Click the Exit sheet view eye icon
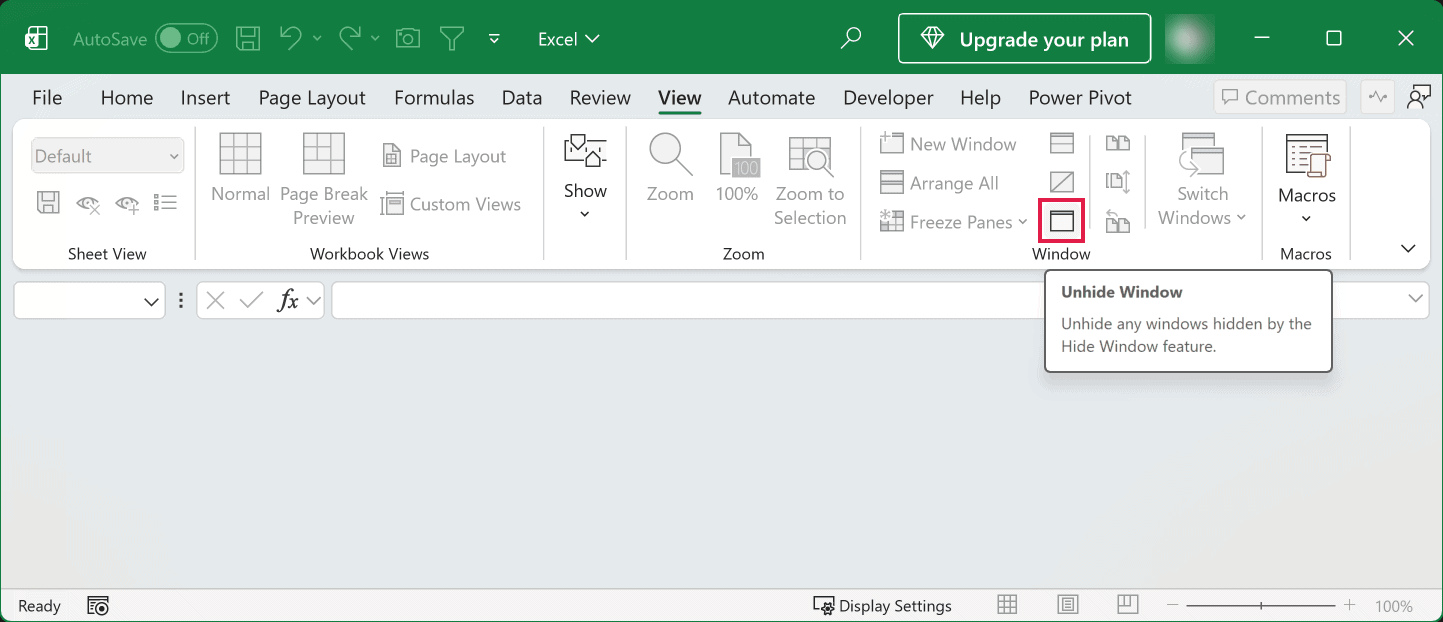1443x622 pixels. [x=88, y=203]
